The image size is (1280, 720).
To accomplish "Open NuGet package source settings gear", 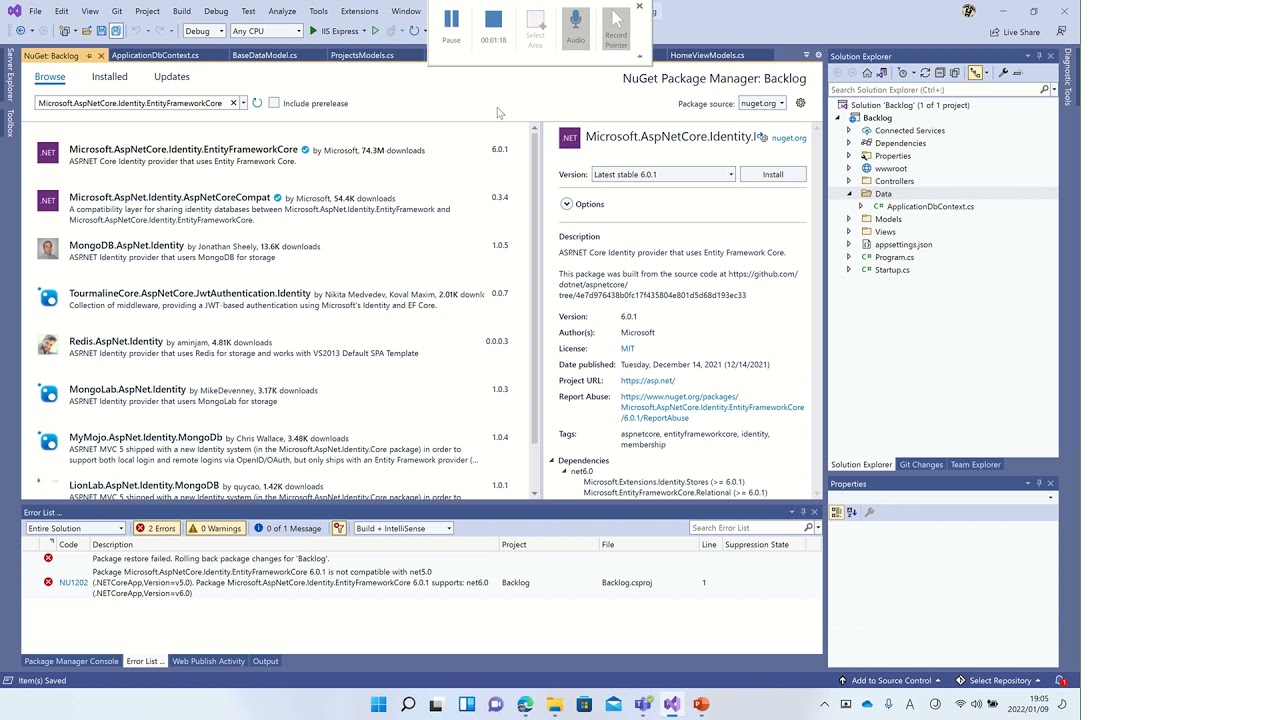I will point(800,103).
